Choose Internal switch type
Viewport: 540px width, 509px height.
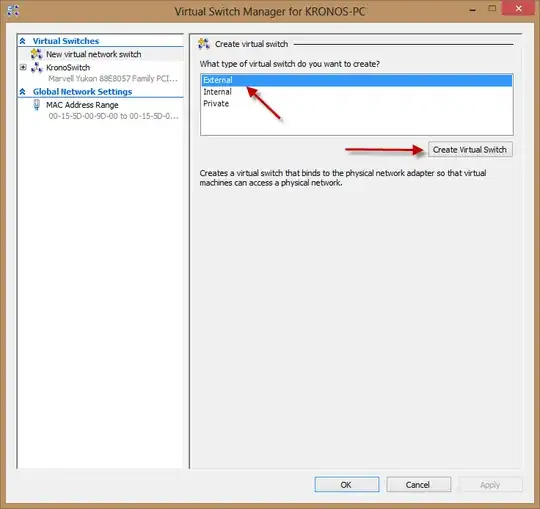[357, 92]
